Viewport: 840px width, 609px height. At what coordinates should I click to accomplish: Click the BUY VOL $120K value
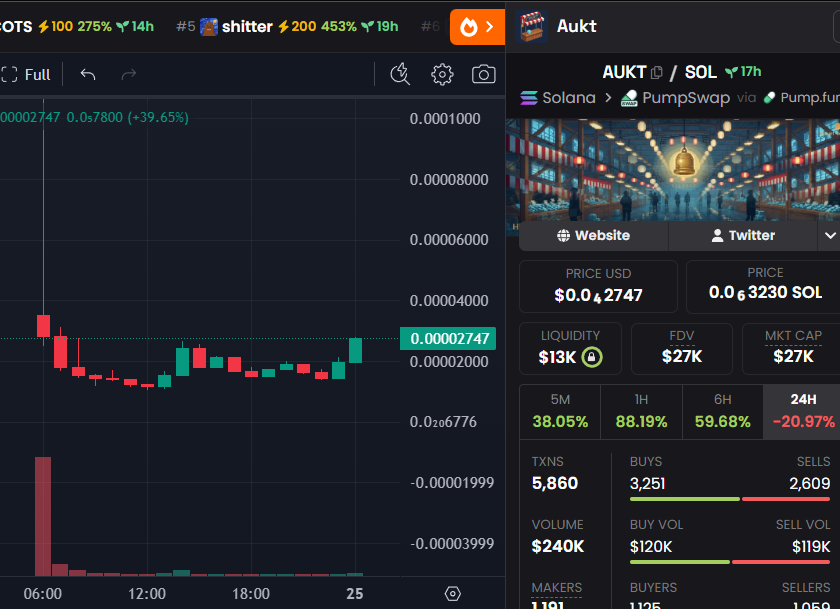click(x=651, y=547)
